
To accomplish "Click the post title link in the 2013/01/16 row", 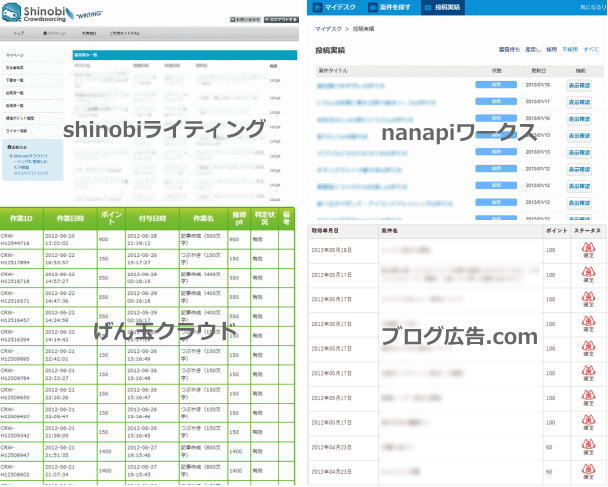I will point(365,119).
